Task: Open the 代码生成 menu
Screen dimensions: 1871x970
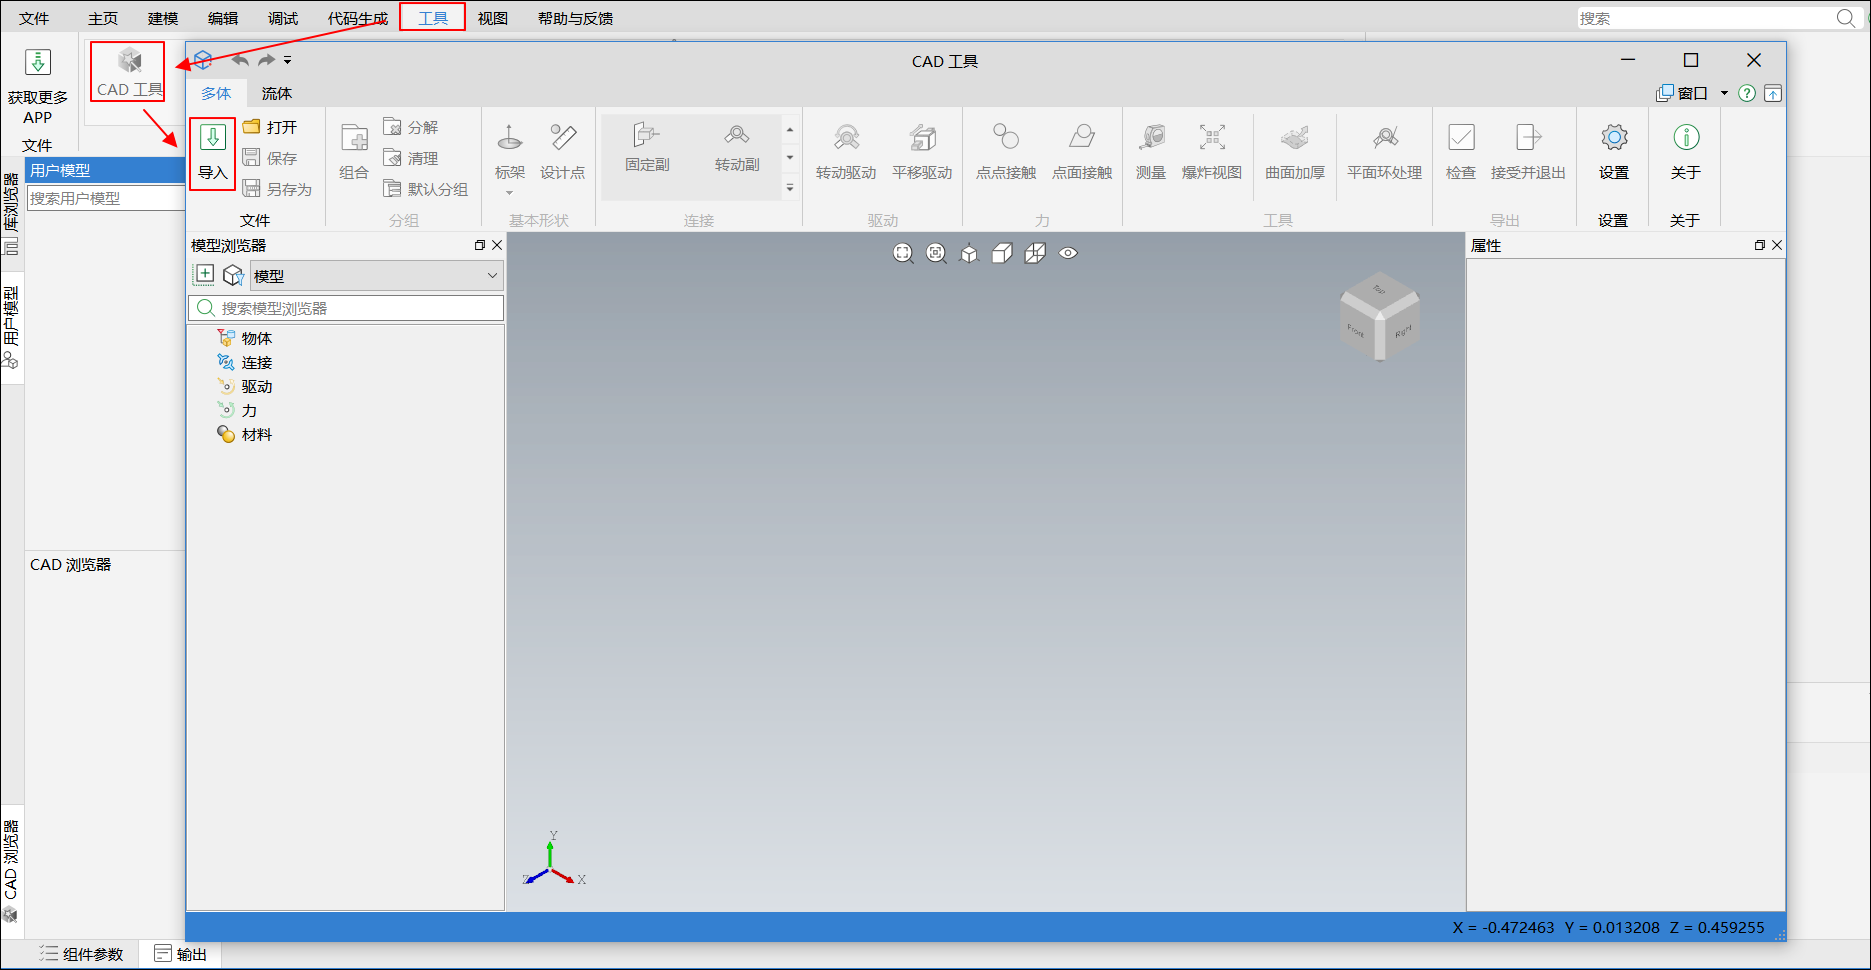Action: pyautogui.click(x=357, y=18)
